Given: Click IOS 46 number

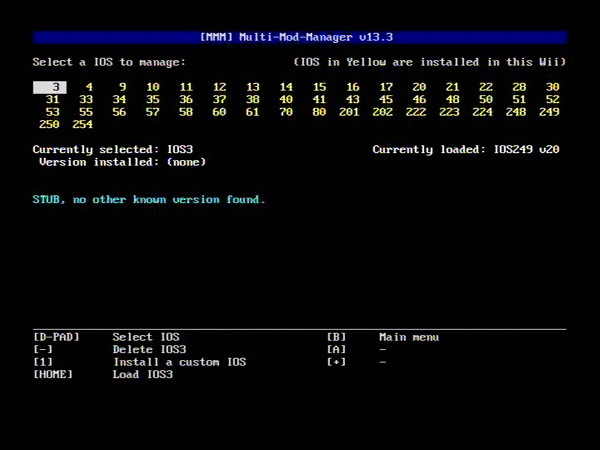Looking at the screenshot, I should point(419,99).
